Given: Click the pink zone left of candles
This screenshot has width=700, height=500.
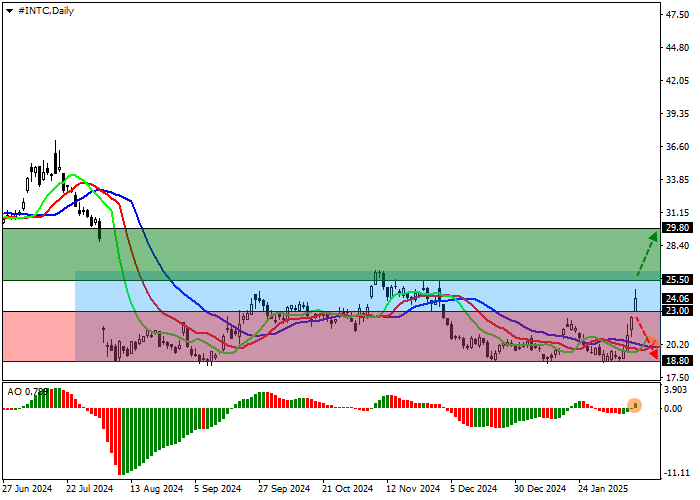Looking at the screenshot, I should pos(38,336).
